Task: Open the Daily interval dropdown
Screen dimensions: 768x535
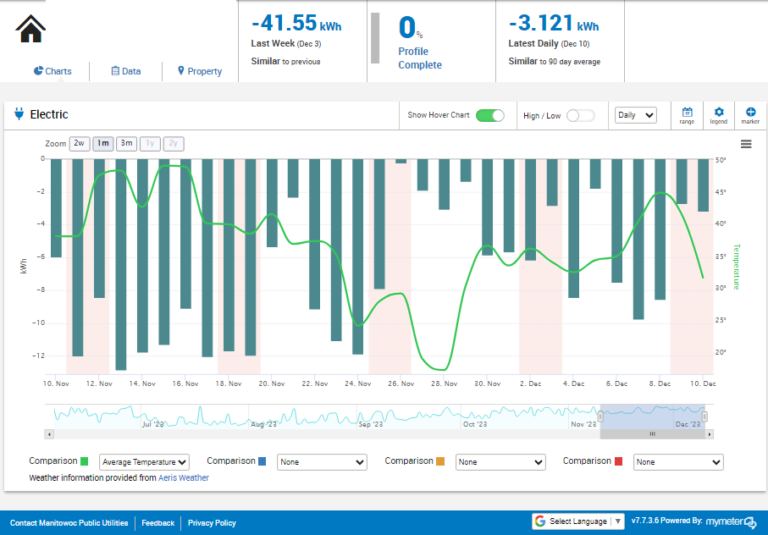Action: tap(635, 115)
